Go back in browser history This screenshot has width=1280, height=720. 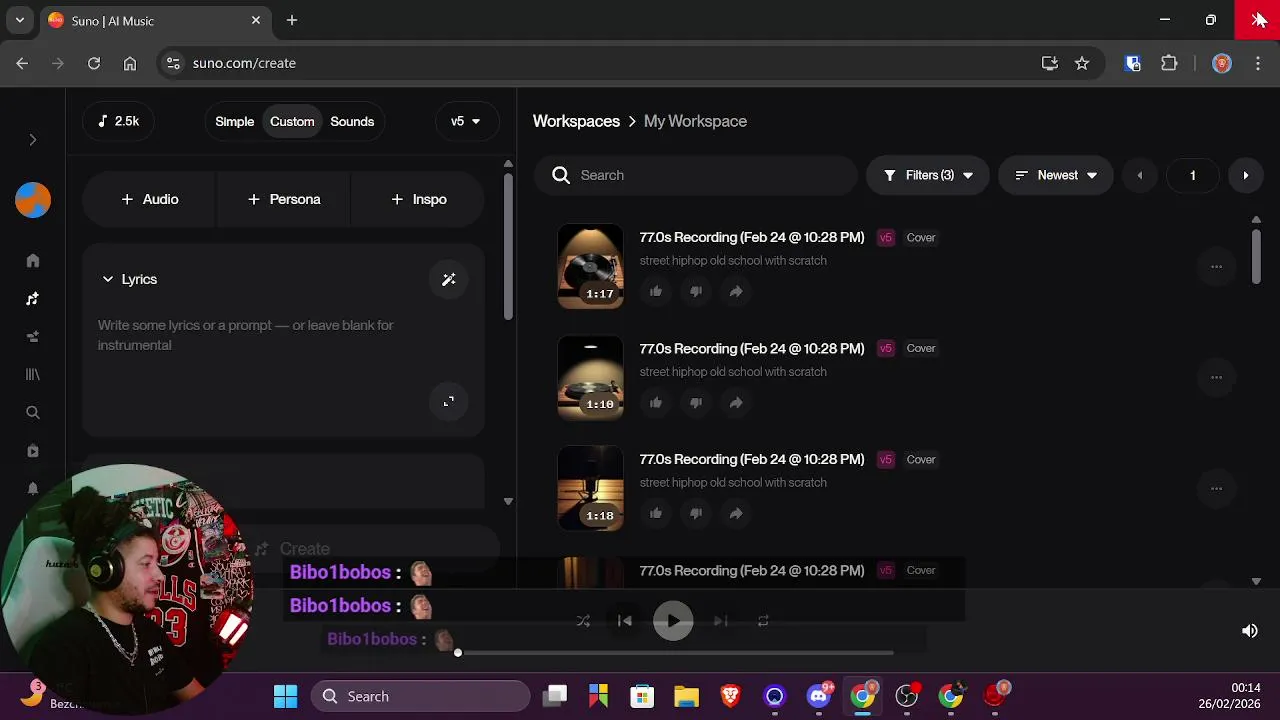tap(22, 63)
